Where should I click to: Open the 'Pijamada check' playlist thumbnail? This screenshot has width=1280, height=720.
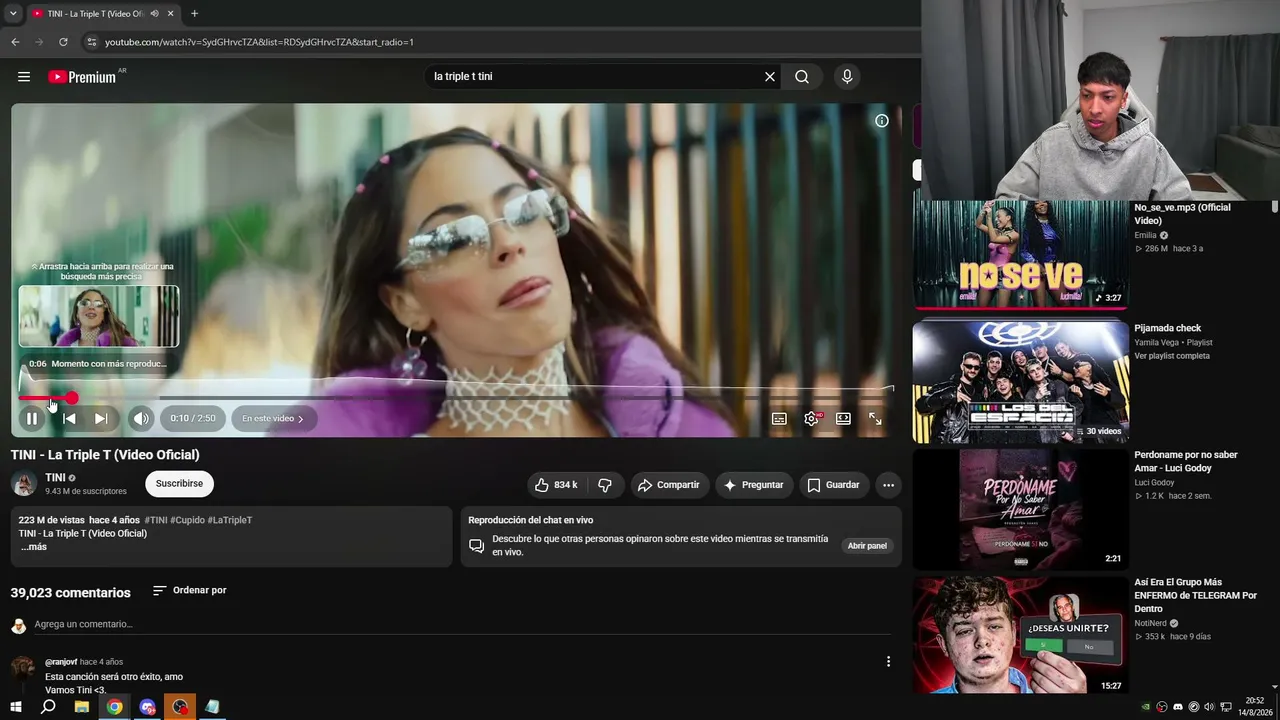tap(1020, 382)
